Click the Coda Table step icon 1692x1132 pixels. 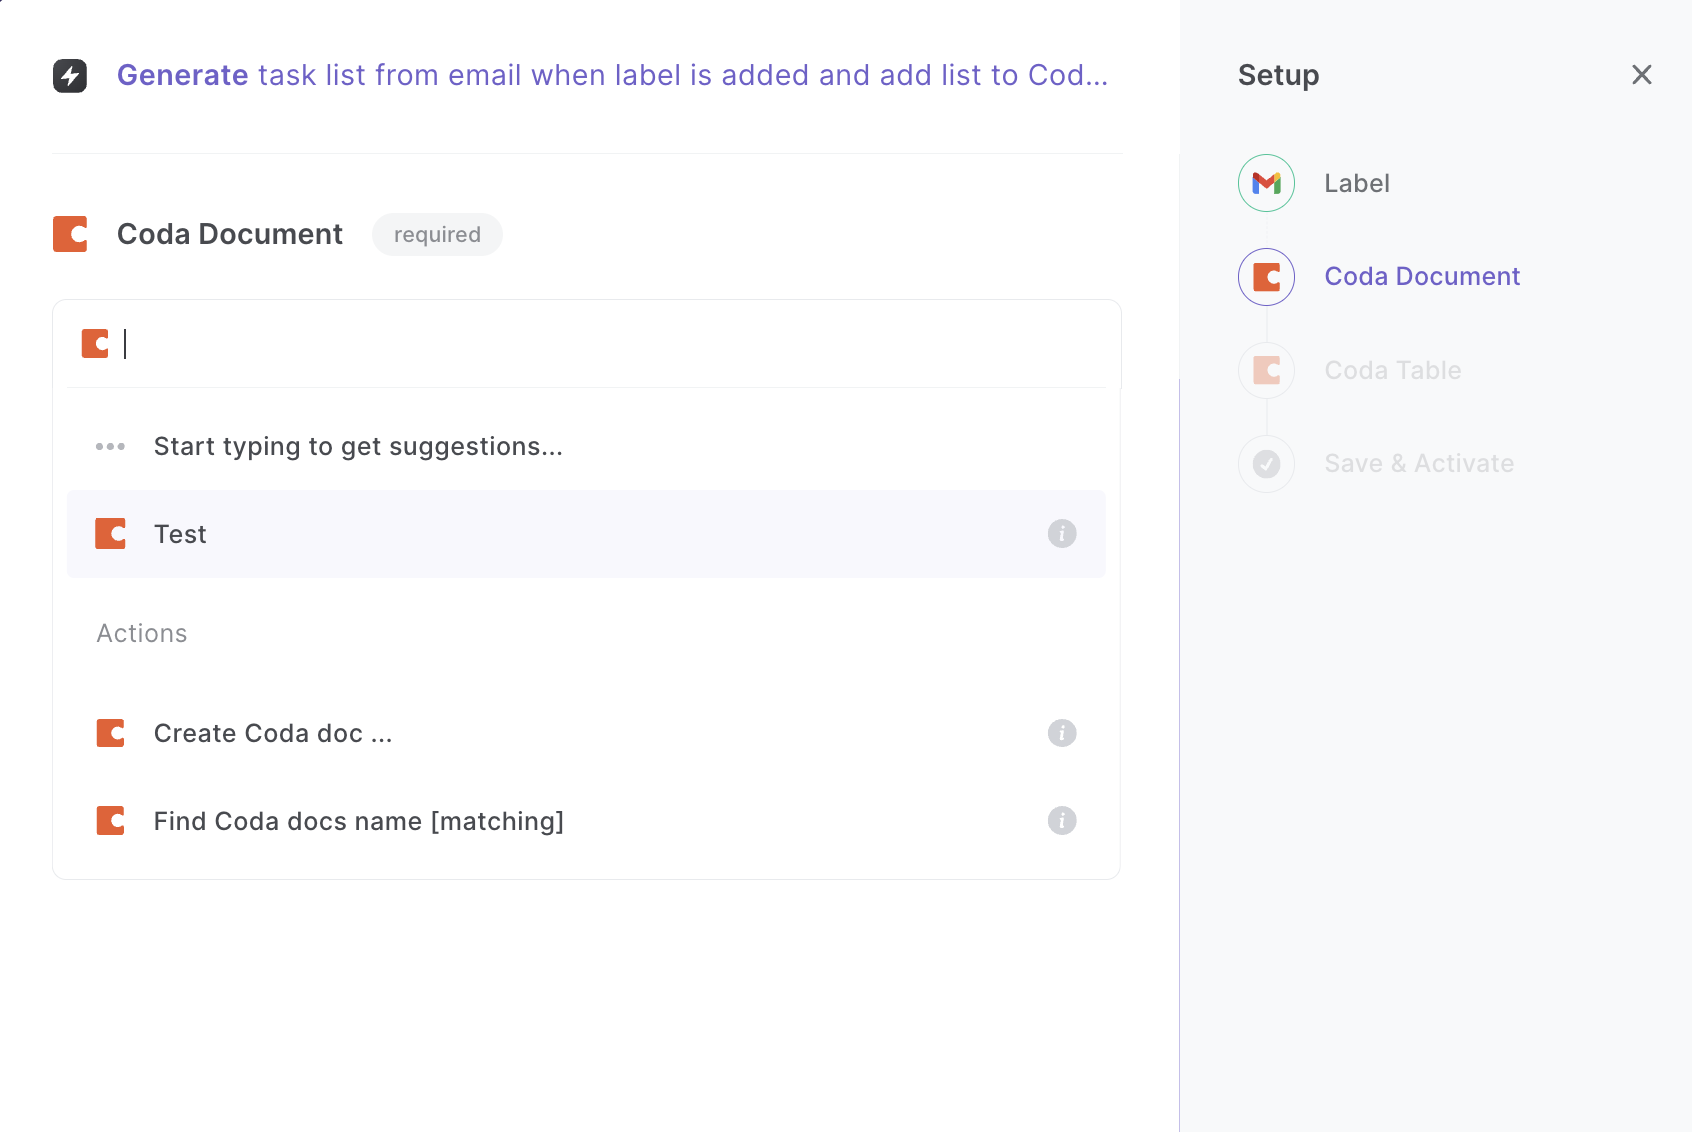pyautogui.click(x=1267, y=370)
